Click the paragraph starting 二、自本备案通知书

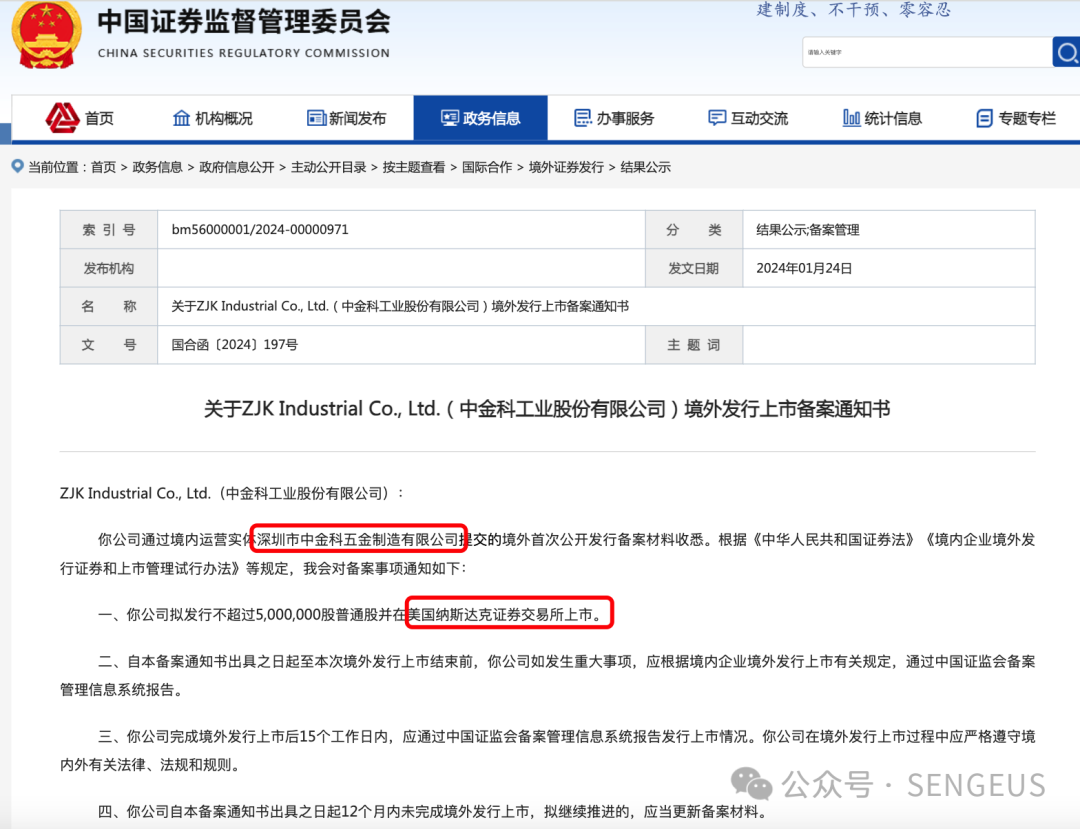(548, 676)
